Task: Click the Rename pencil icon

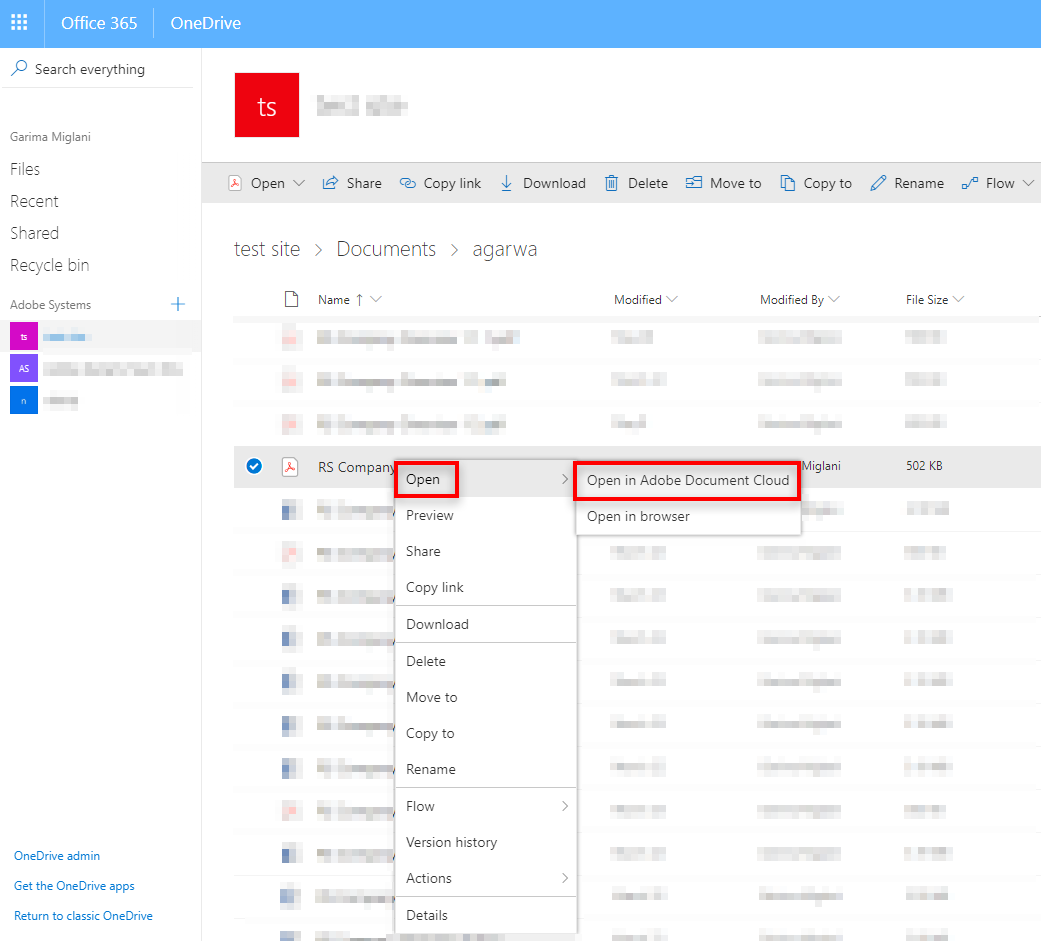Action: [878, 183]
